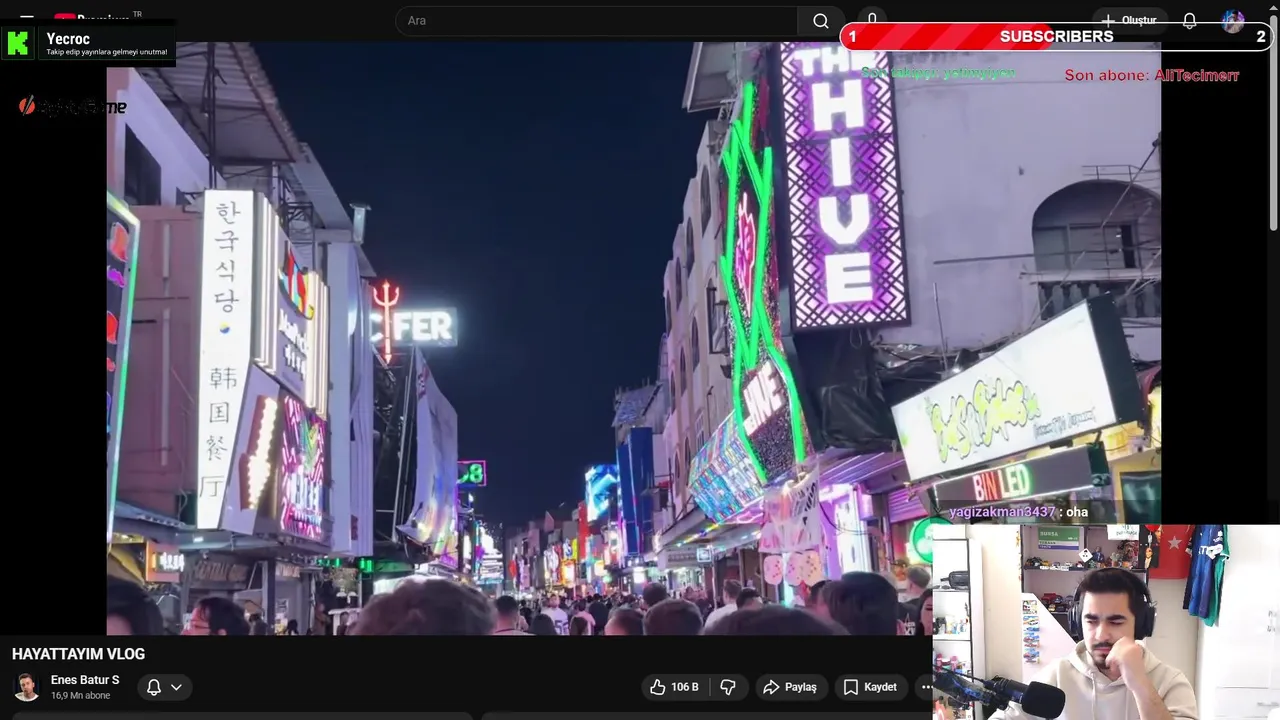Click the SUBSCRIBERS goal bar

pyautogui.click(x=1059, y=37)
